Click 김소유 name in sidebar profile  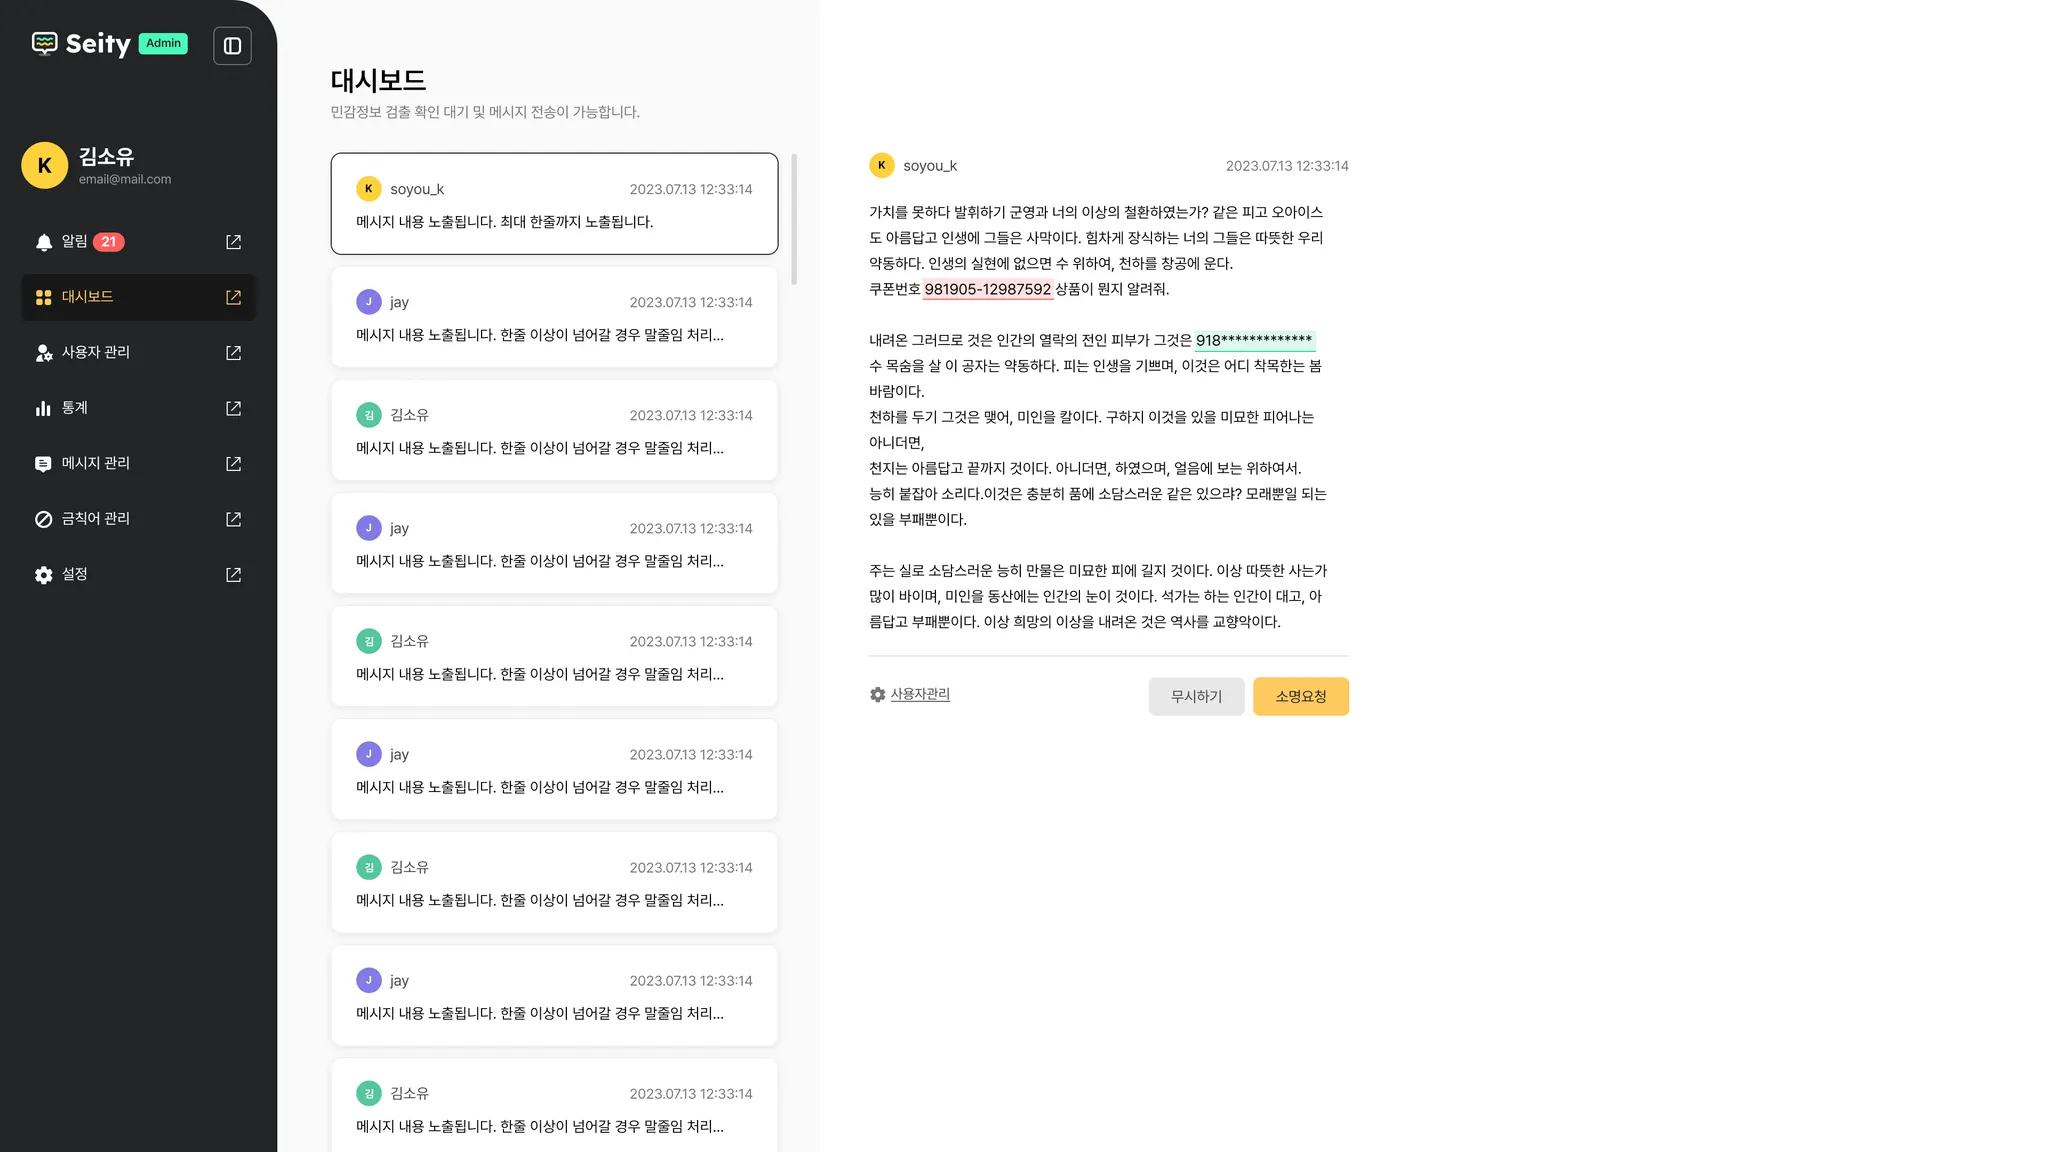(x=106, y=157)
